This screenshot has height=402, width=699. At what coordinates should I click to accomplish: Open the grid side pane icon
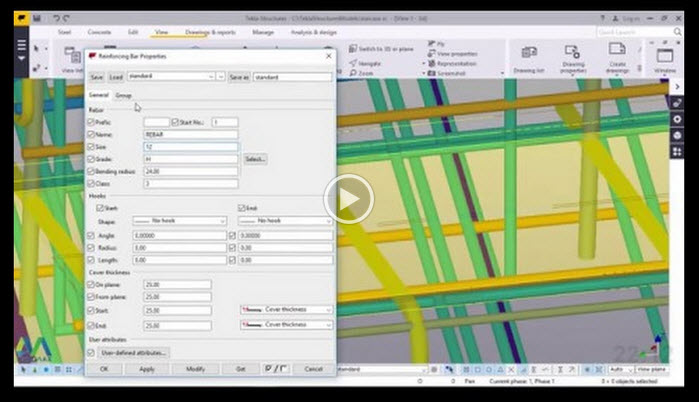(x=677, y=151)
